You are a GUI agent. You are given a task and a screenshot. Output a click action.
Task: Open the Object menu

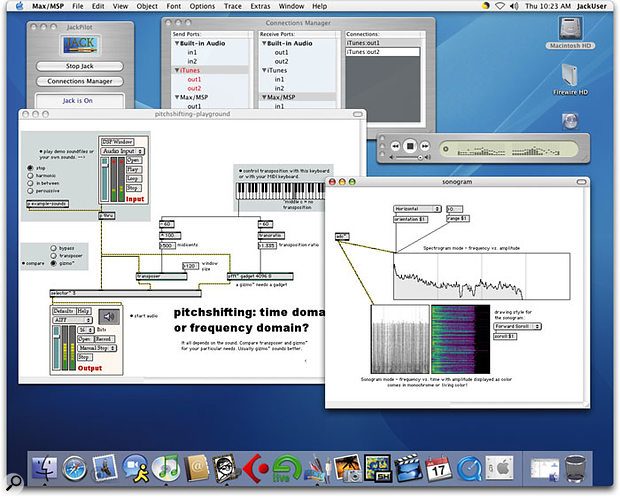pos(147,6)
